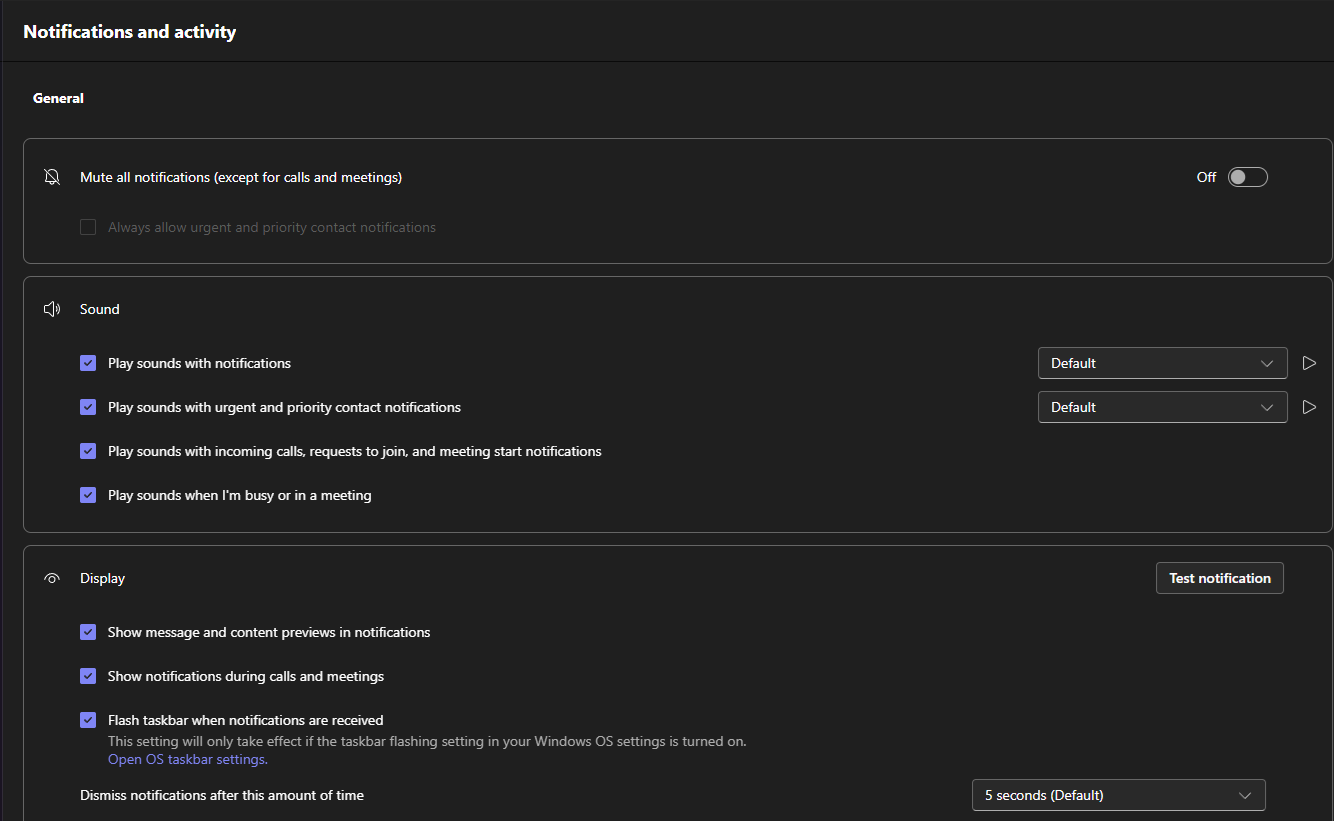This screenshot has height=821, width=1334.
Task: Uncheck Play sounds with notifications
Action: 88,363
